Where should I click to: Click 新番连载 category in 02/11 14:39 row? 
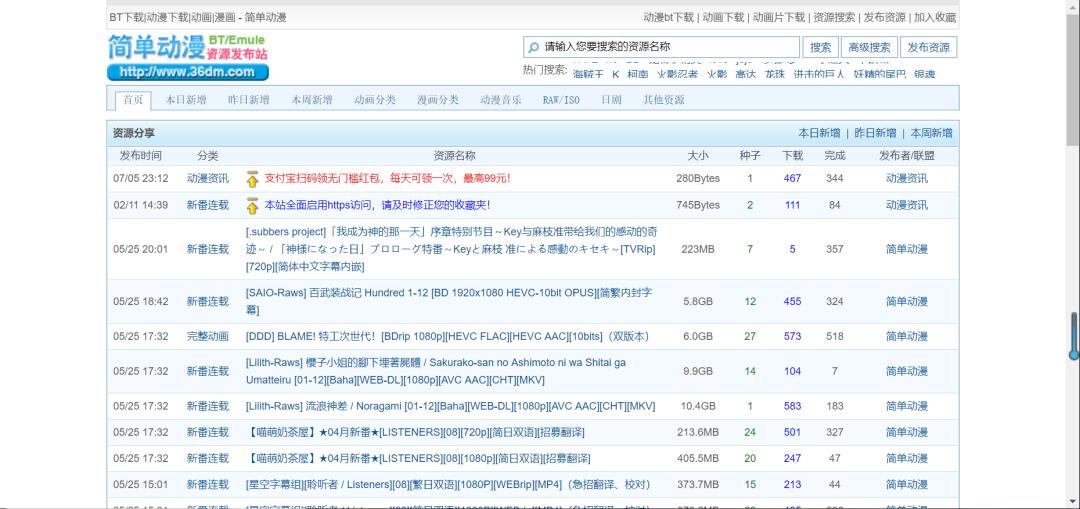(207, 205)
